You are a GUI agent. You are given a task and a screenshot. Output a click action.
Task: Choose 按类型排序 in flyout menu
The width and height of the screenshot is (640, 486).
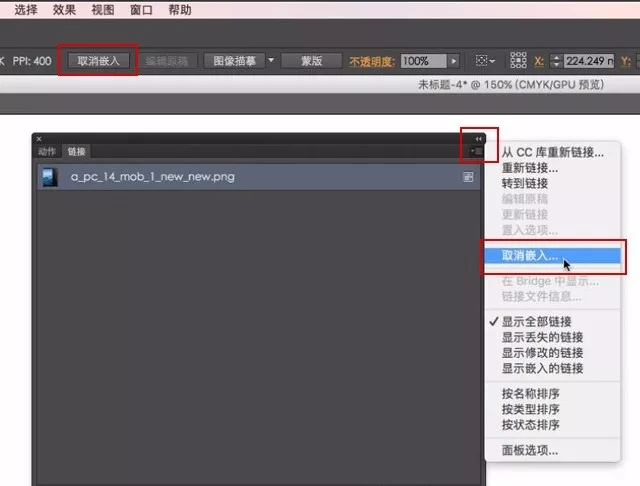point(552,409)
